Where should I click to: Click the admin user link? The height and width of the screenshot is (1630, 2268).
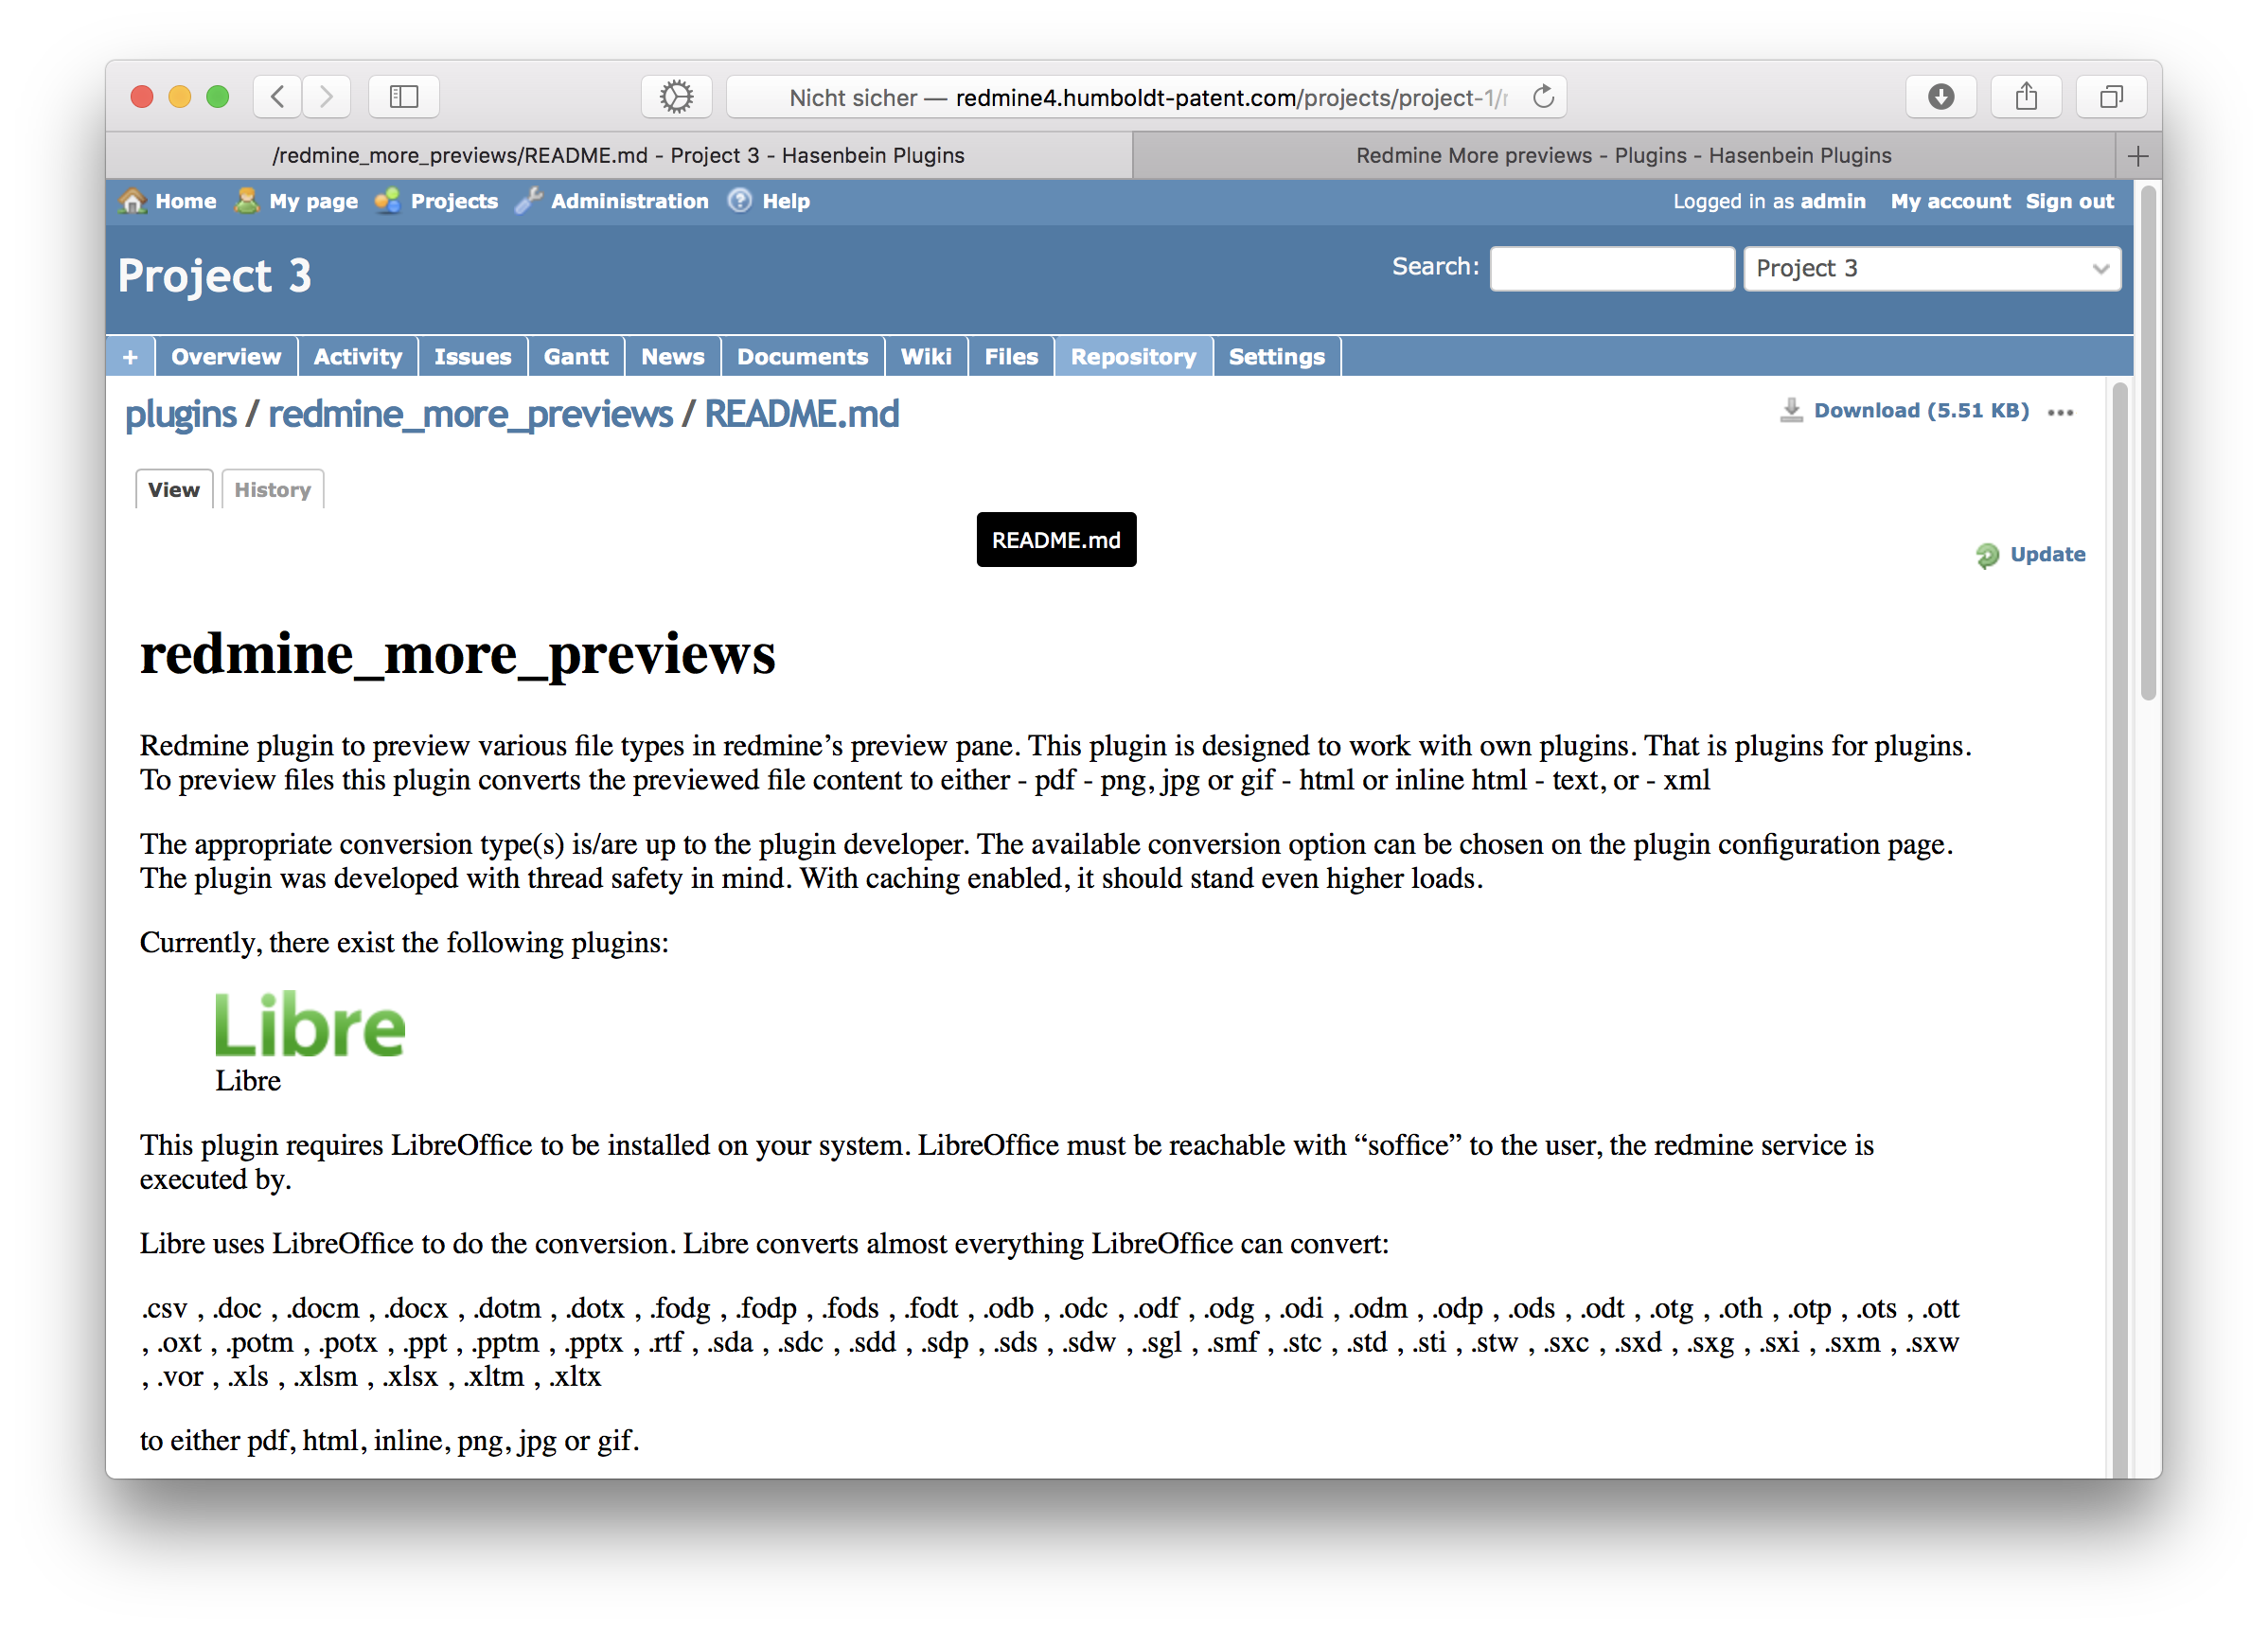1832,201
